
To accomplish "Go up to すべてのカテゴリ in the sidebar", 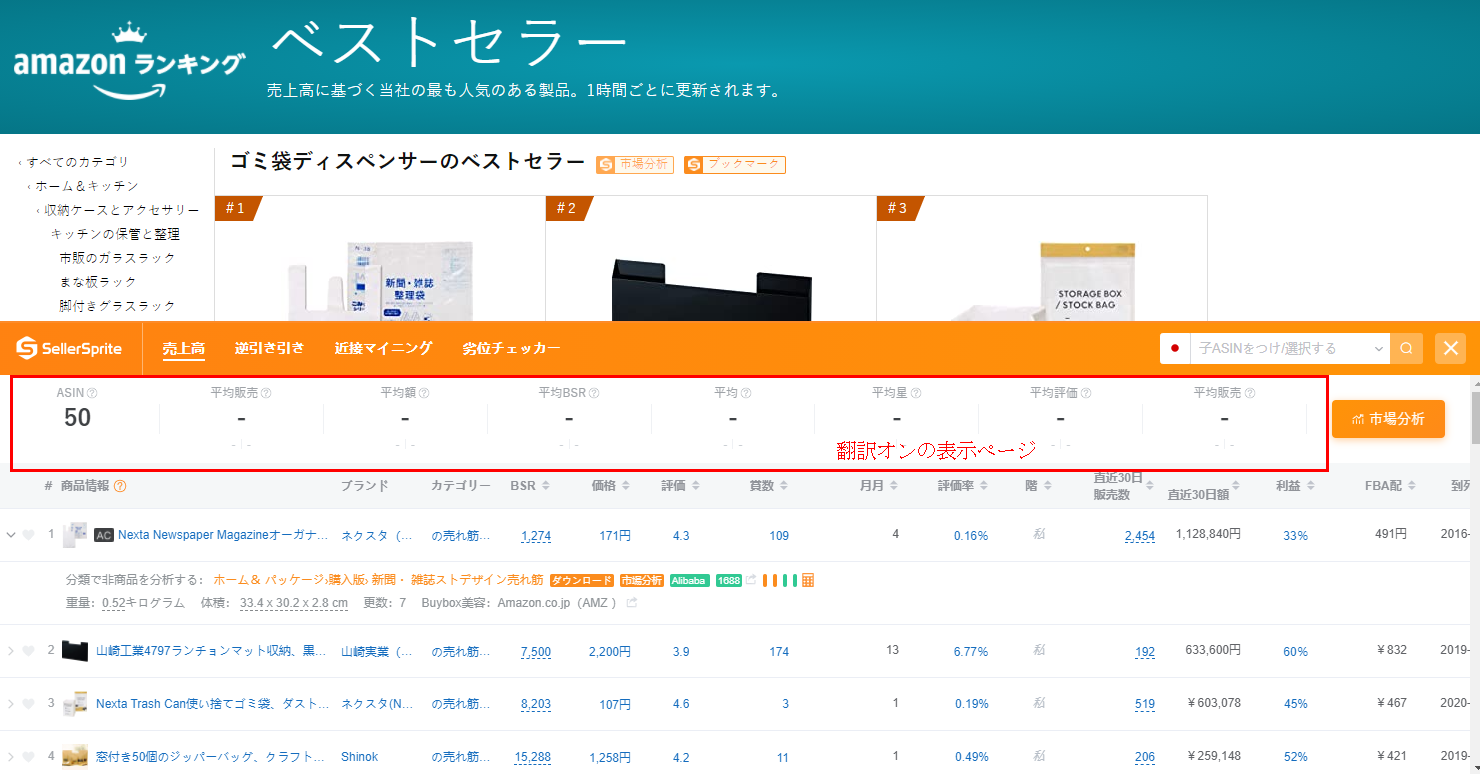I will click(78, 162).
